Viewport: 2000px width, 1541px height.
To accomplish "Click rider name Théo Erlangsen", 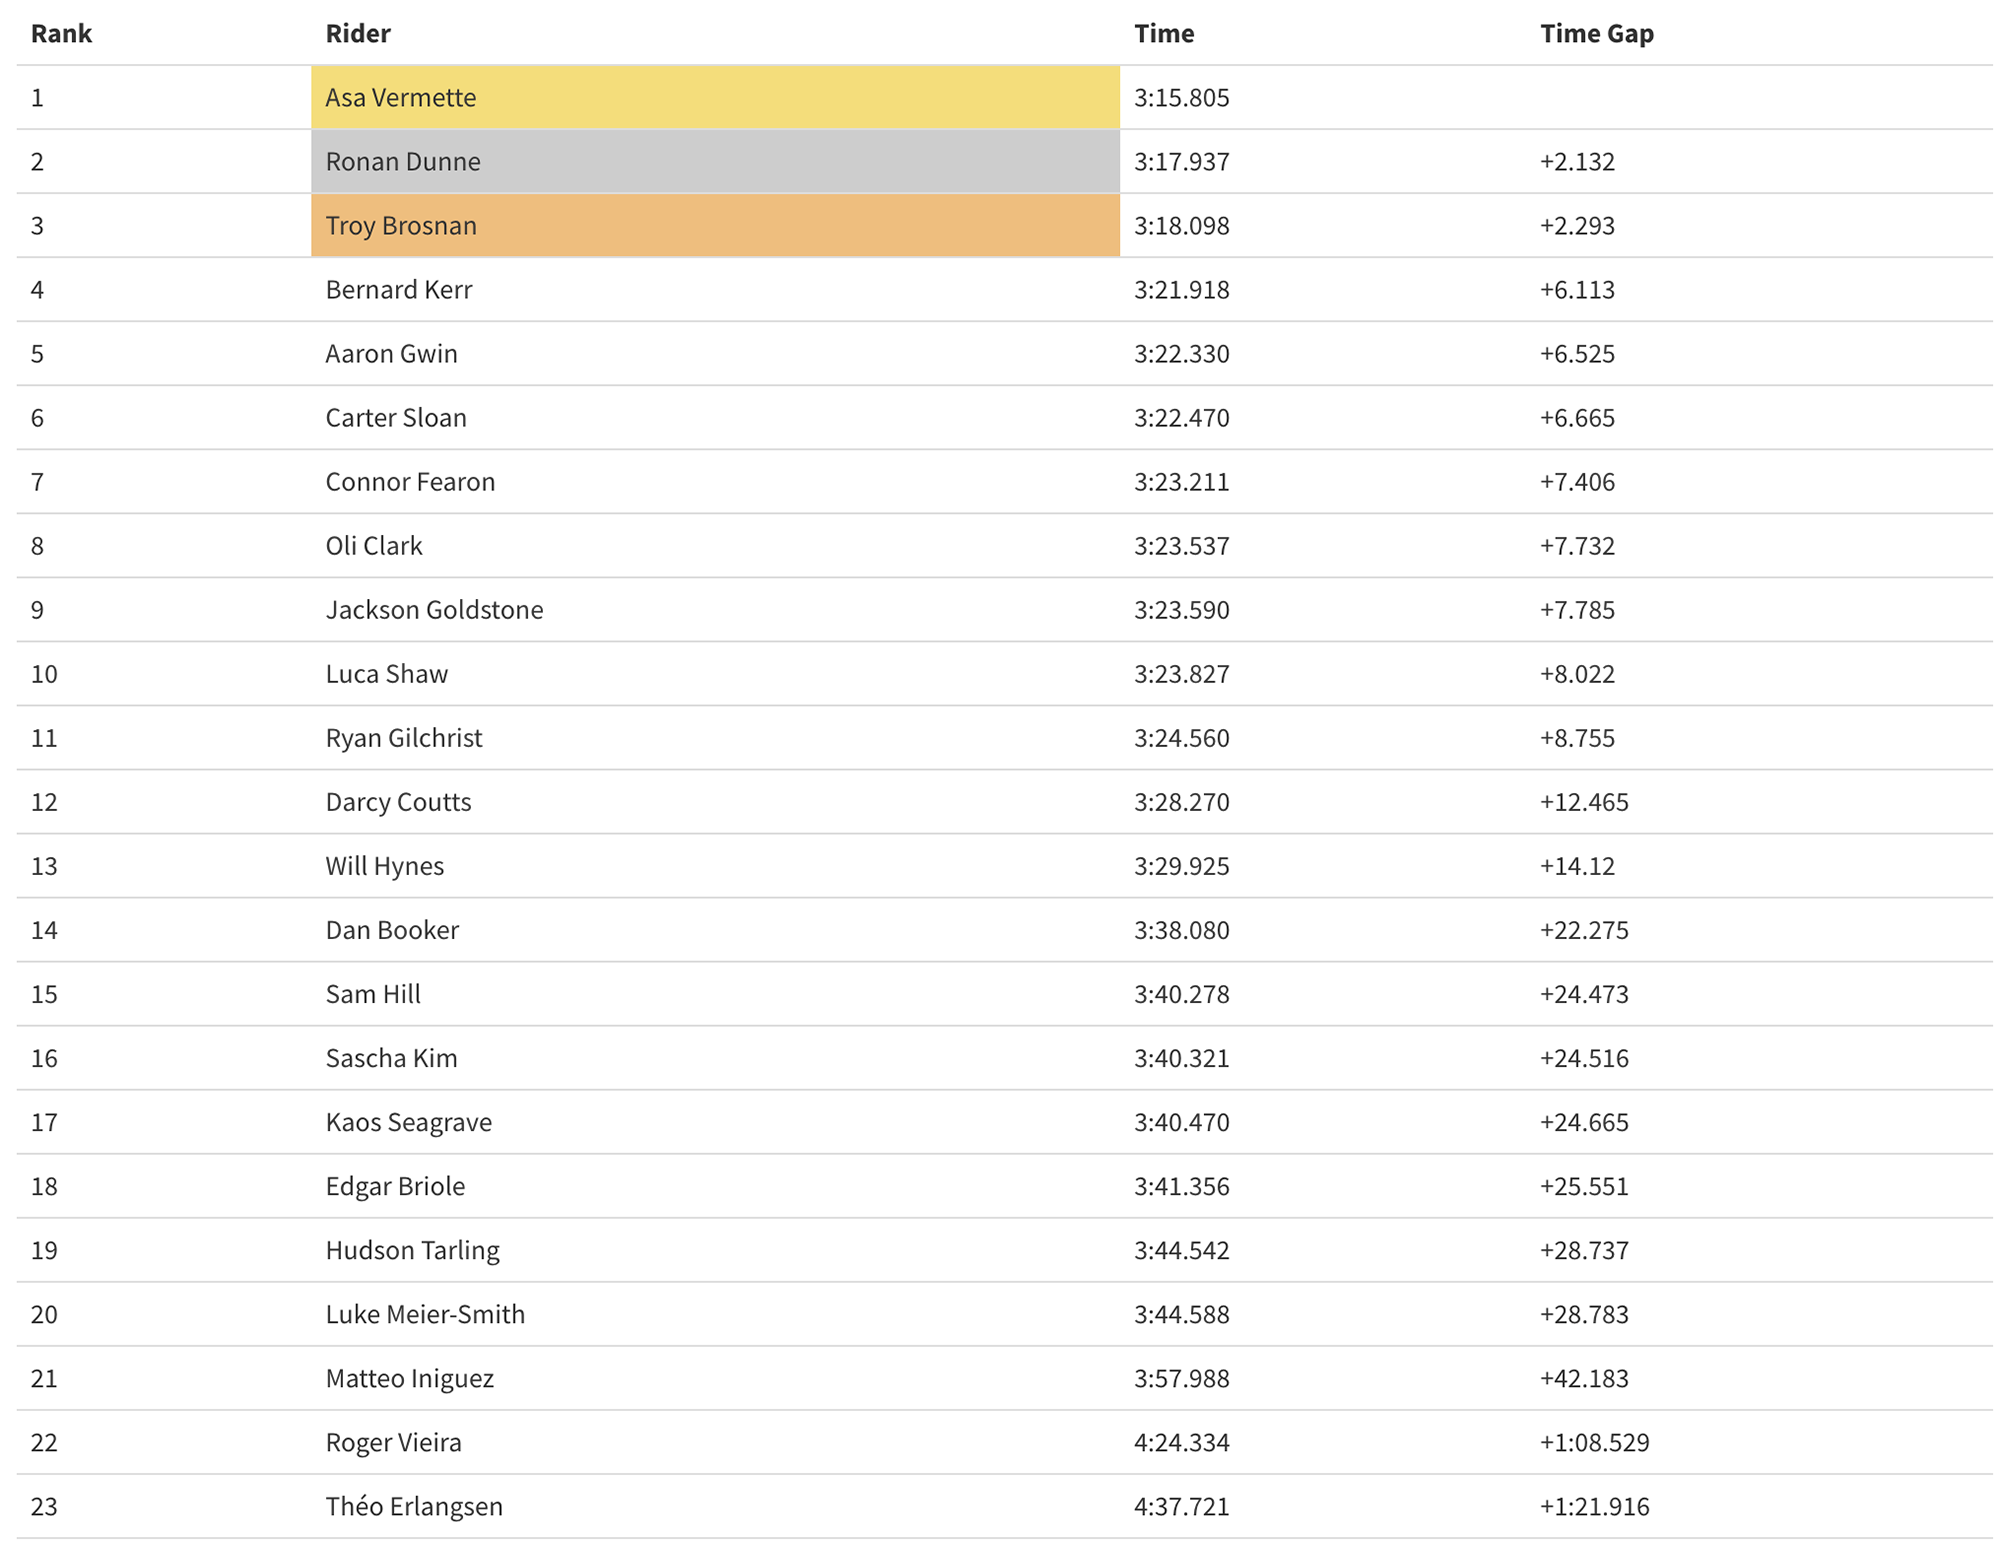I will [414, 1506].
